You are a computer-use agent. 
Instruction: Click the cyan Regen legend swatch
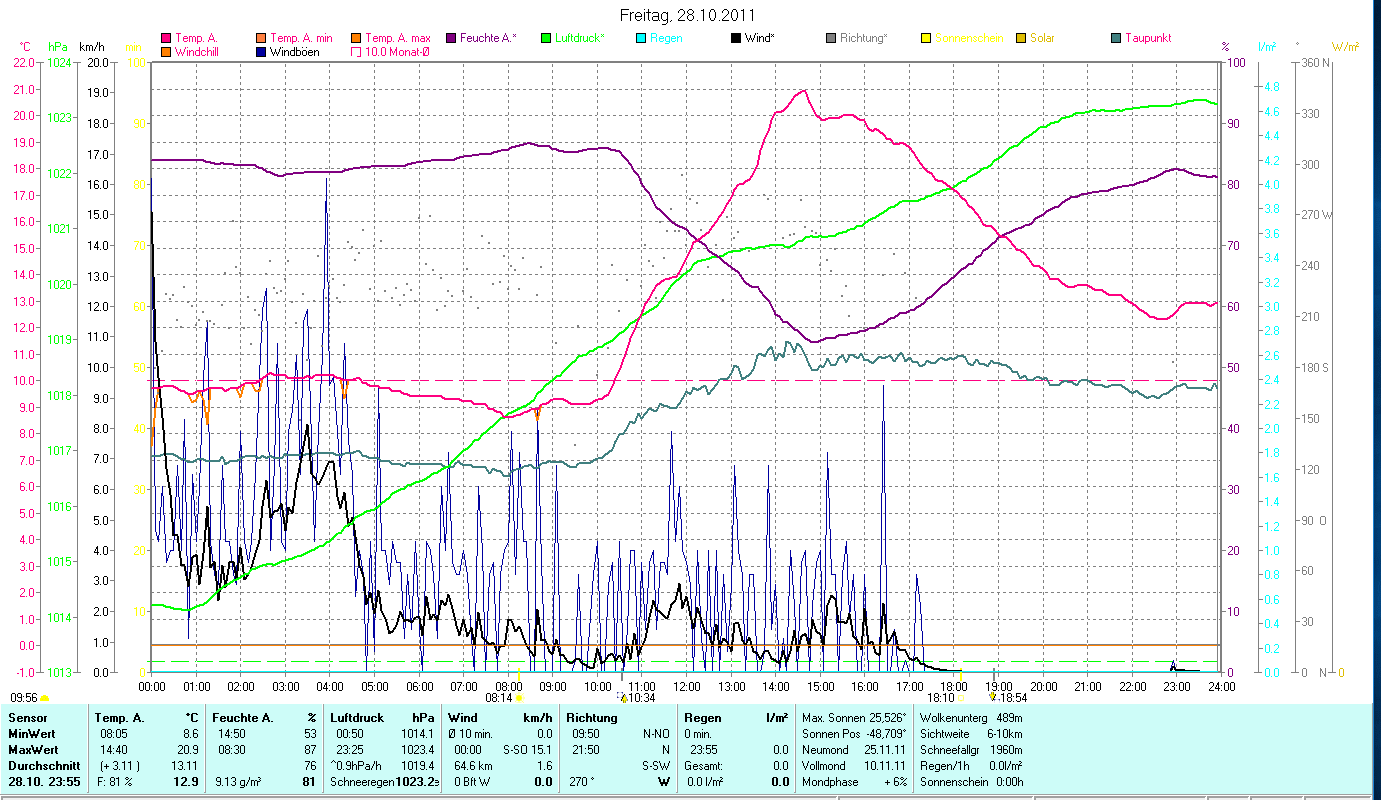(641, 38)
